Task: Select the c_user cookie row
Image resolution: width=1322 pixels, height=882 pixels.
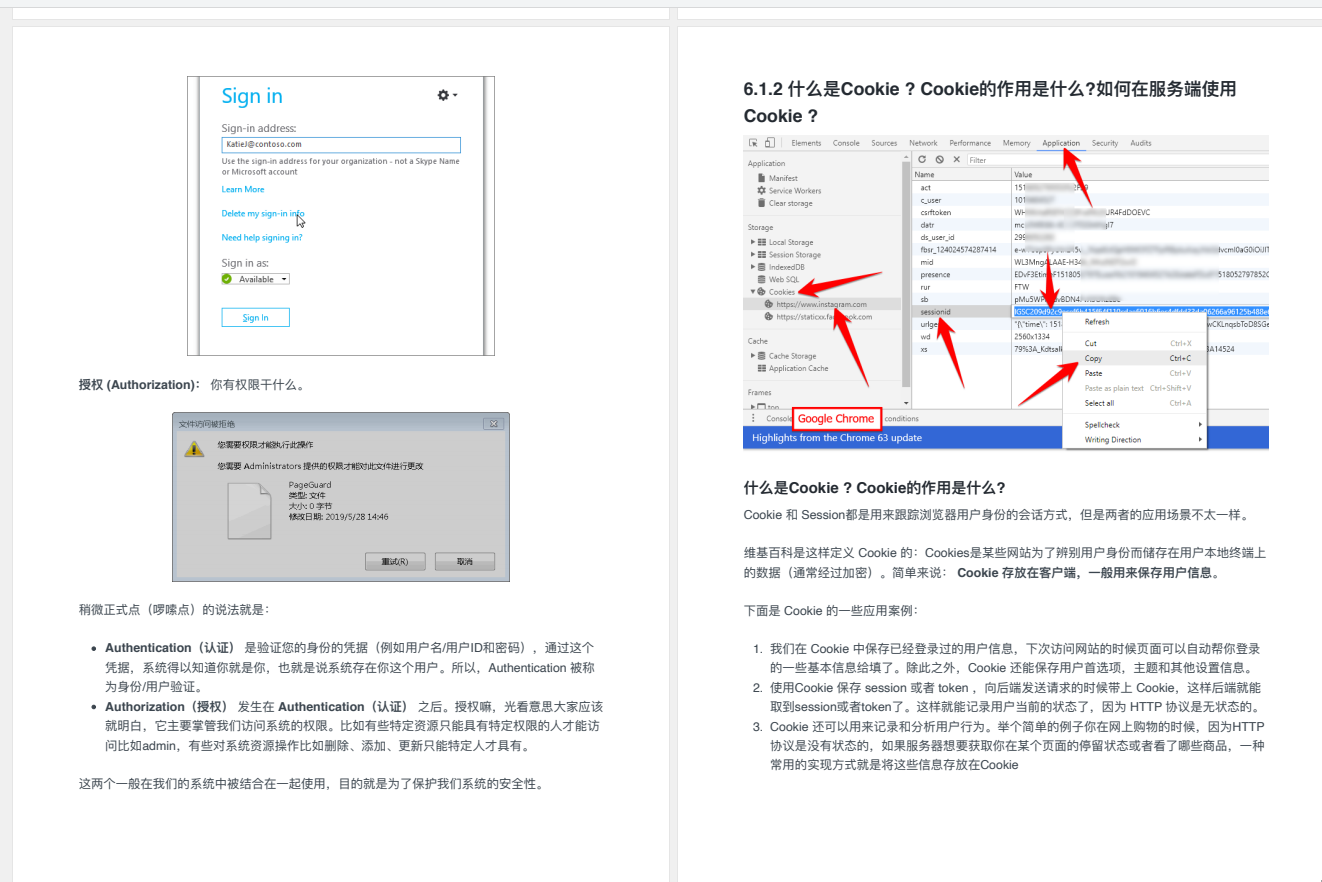Action: 1091,200
